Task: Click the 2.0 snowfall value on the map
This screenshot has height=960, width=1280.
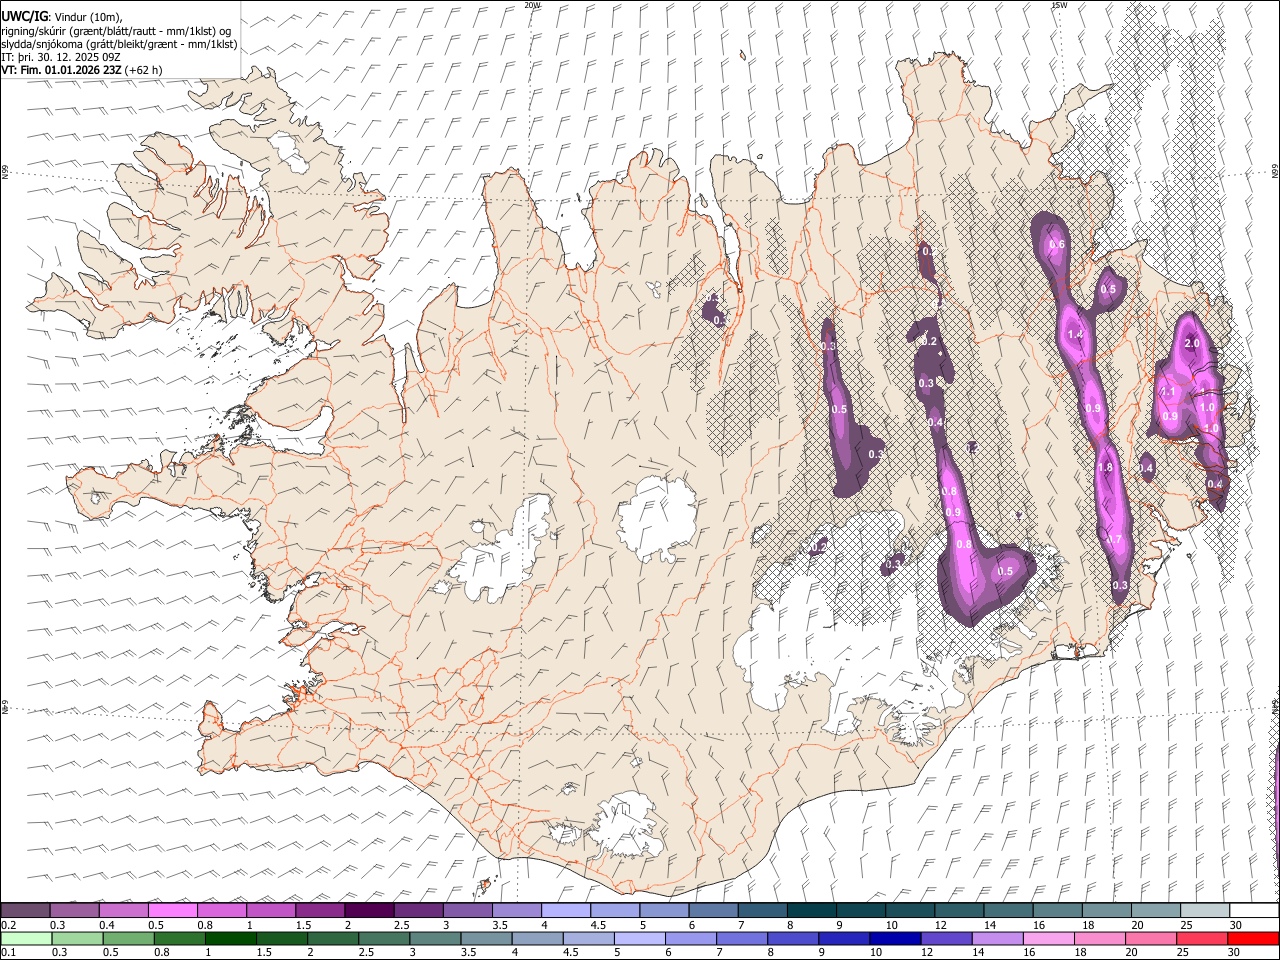Action: click(1192, 343)
